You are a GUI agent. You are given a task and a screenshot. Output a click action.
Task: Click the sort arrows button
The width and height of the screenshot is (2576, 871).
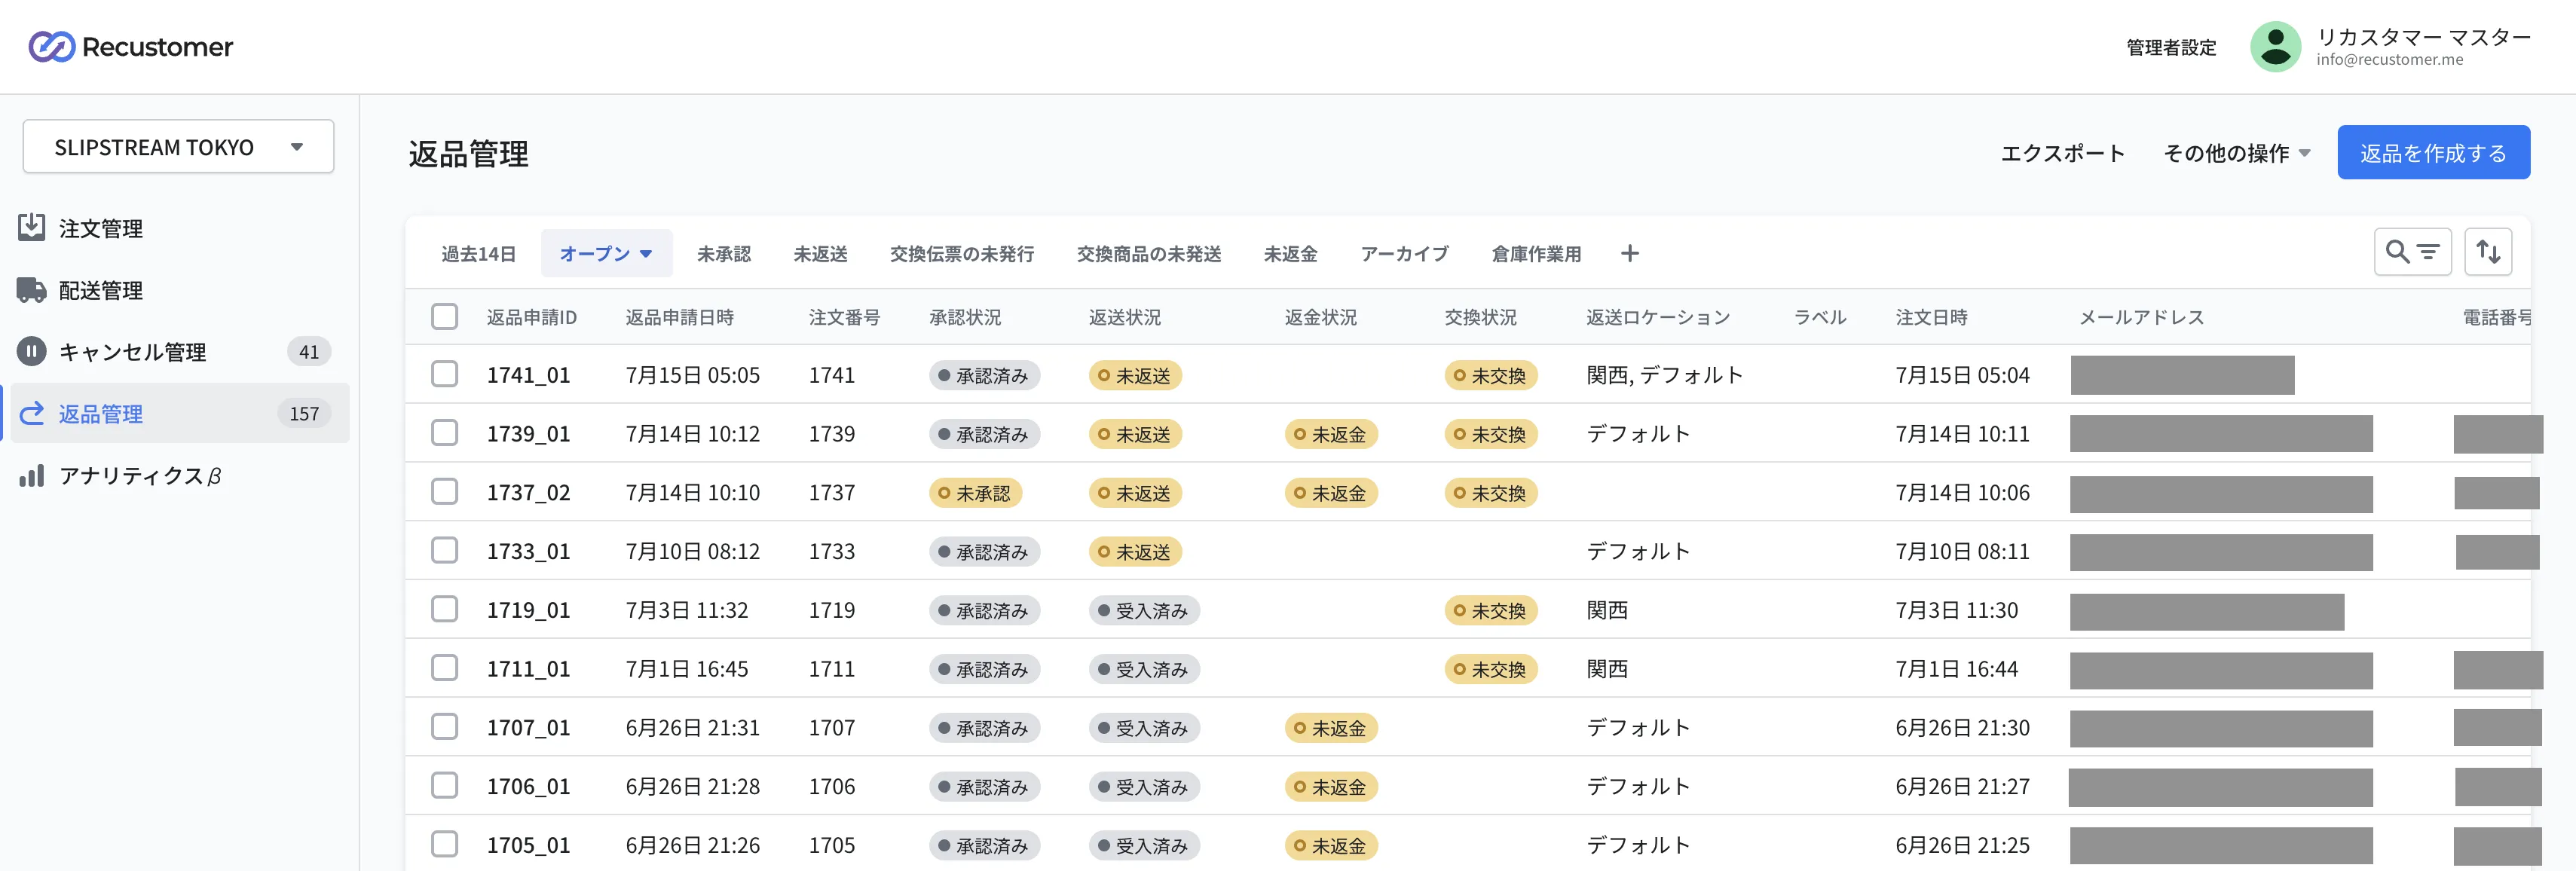2488,252
